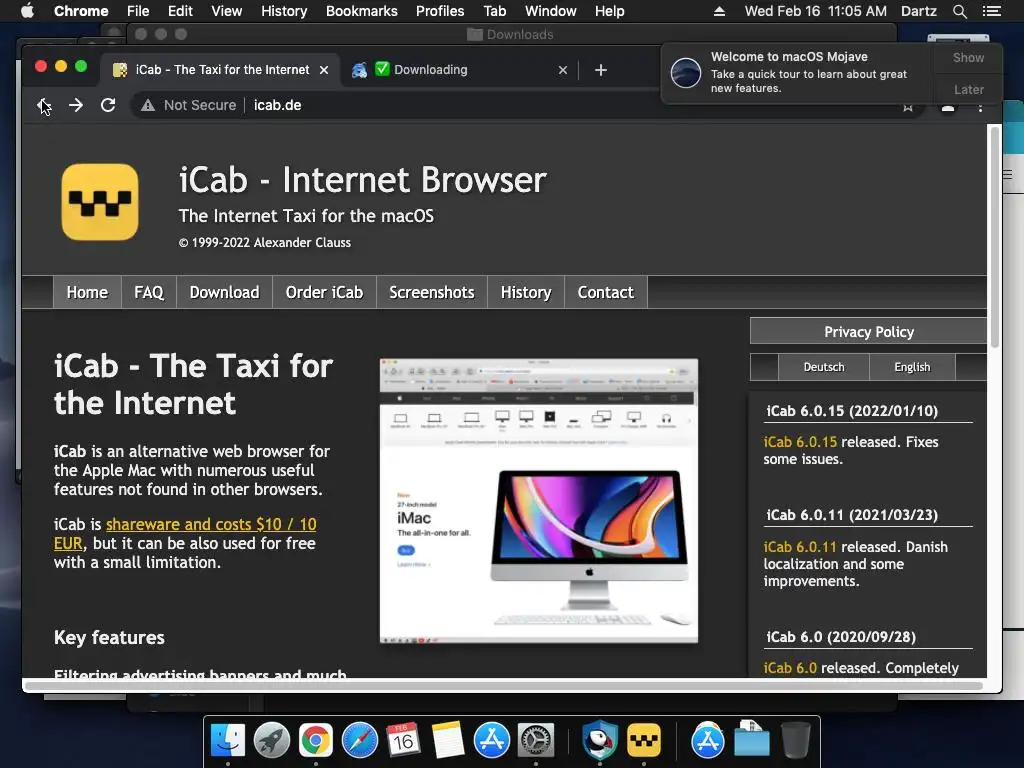The image size is (1024, 768).
Task: Open the Tab menu
Action: [494, 11]
